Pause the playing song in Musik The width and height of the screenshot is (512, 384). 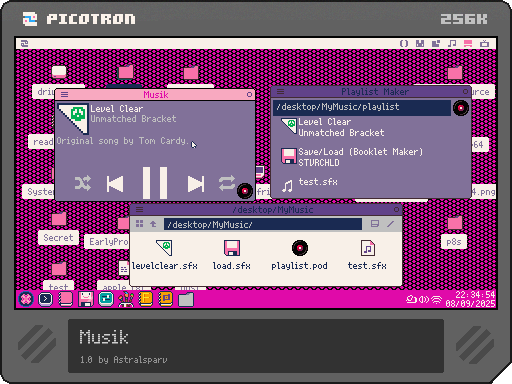pyautogui.click(x=155, y=183)
